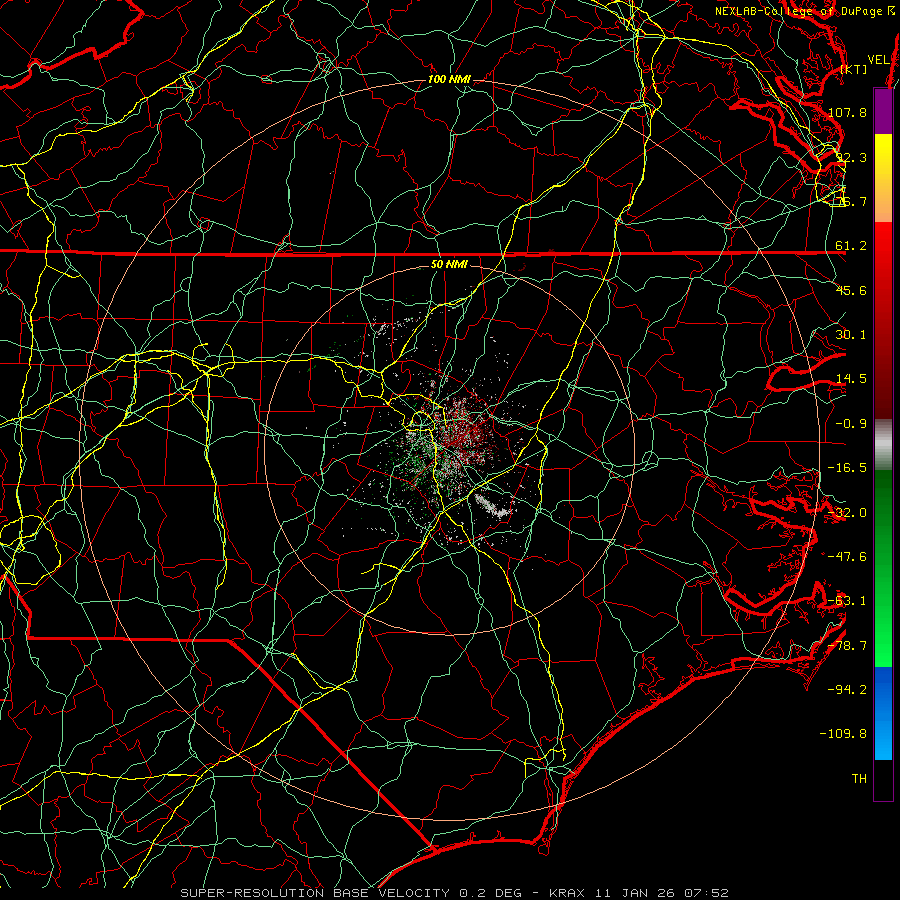Click the -78.7 legend value
This screenshot has width=900, height=900.
tap(847, 646)
